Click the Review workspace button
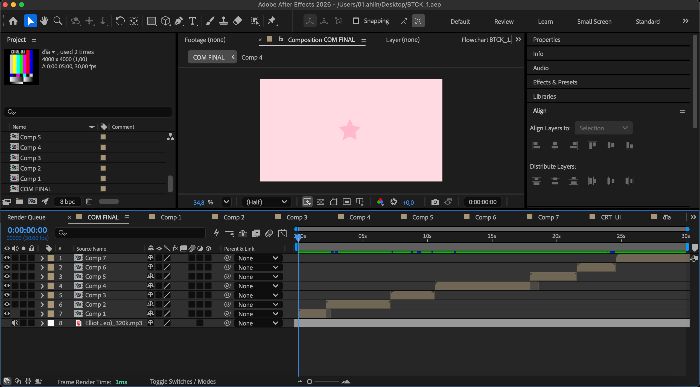Viewport: 700px width, 387px height. click(504, 21)
